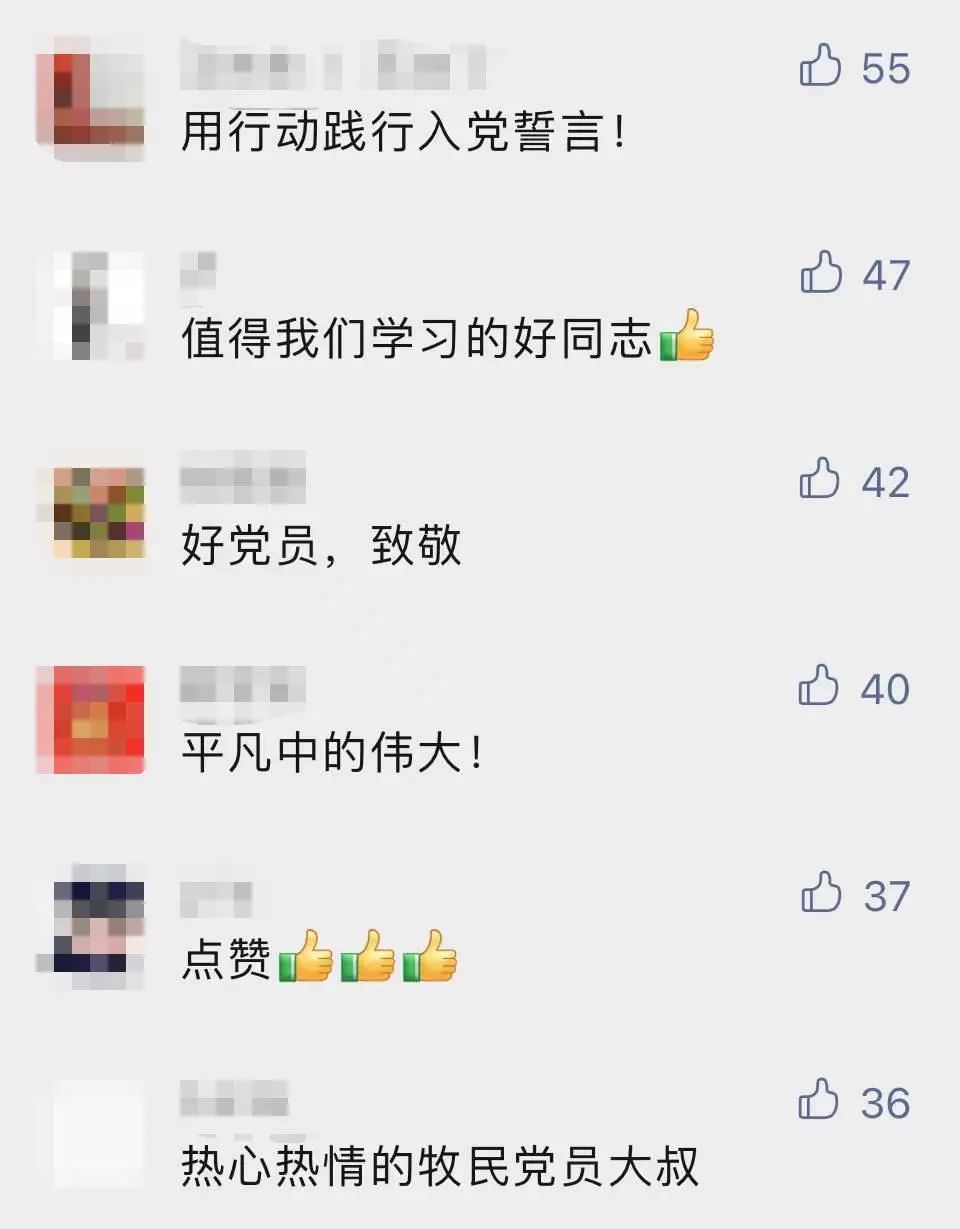The width and height of the screenshot is (960, 1229).
Task: Select comment text "值得我们学习的好同志"
Action: pyautogui.click(x=416, y=340)
